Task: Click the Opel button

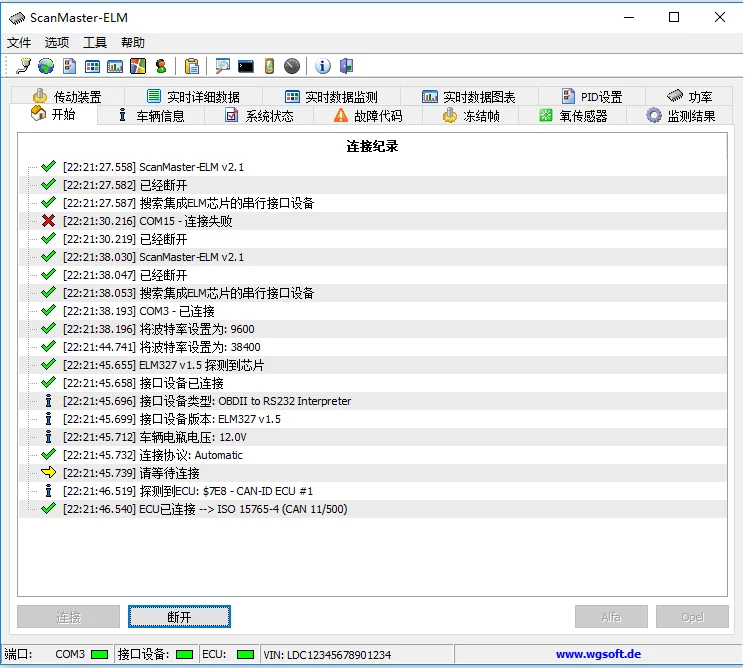Action: pos(693,617)
